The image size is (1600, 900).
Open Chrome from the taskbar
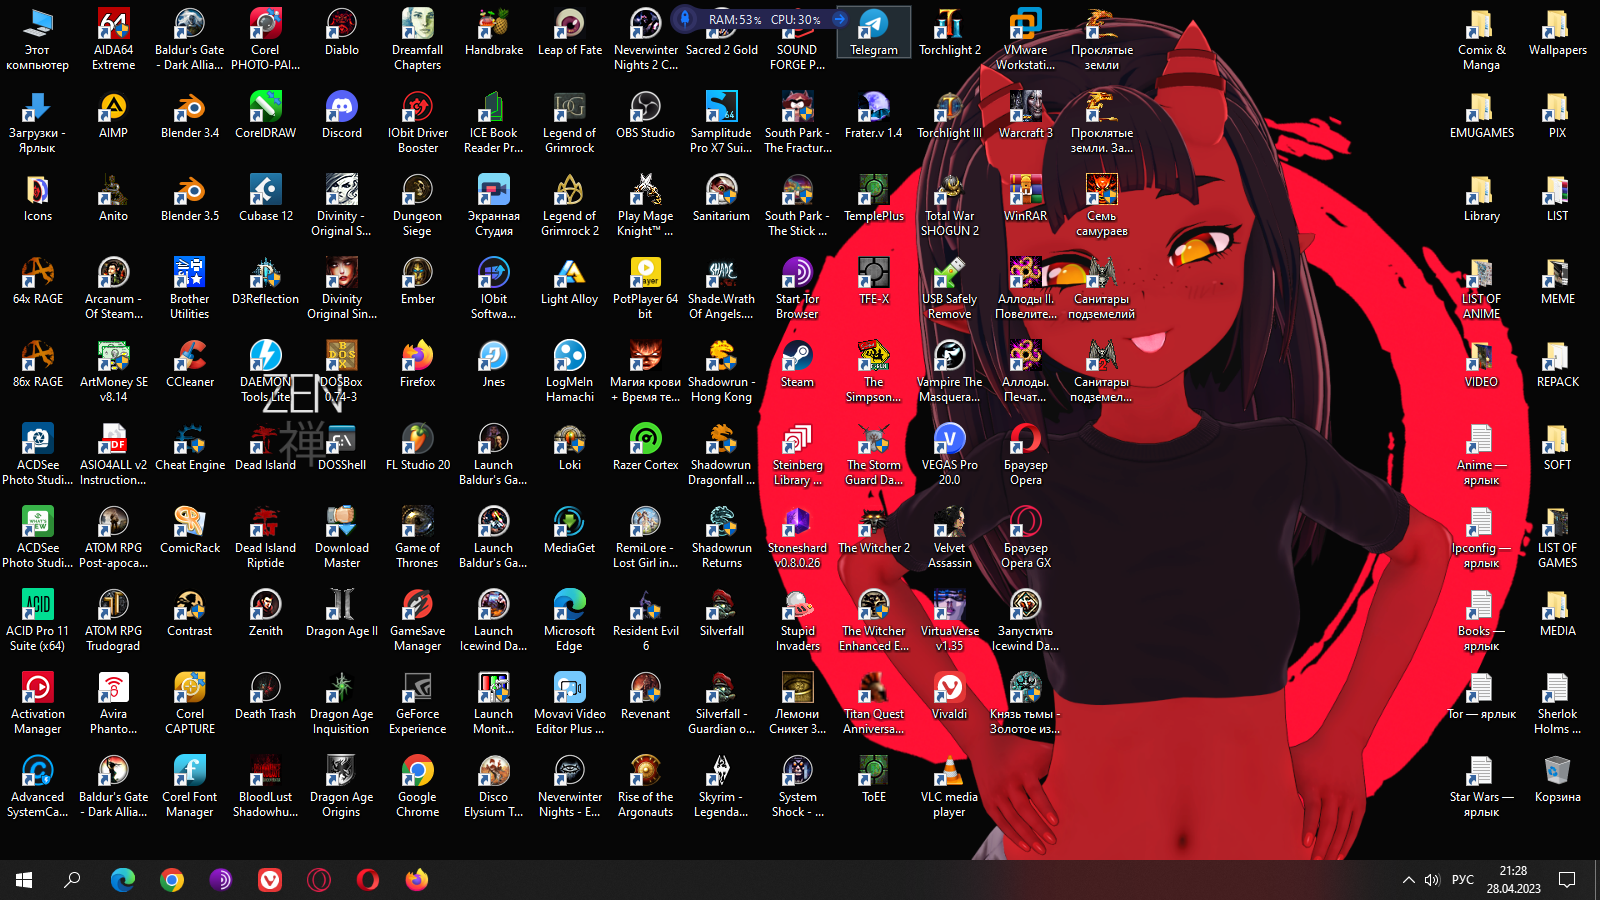[x=172, y=880]
